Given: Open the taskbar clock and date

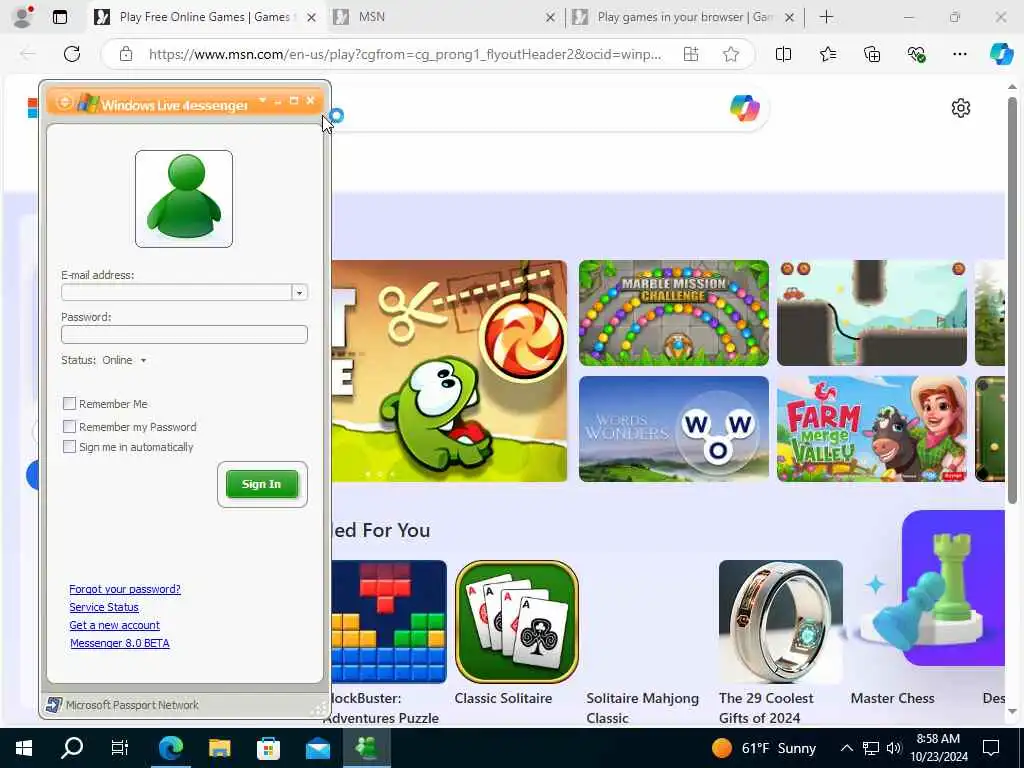Looking at the screenshot, I should [938, 748].
